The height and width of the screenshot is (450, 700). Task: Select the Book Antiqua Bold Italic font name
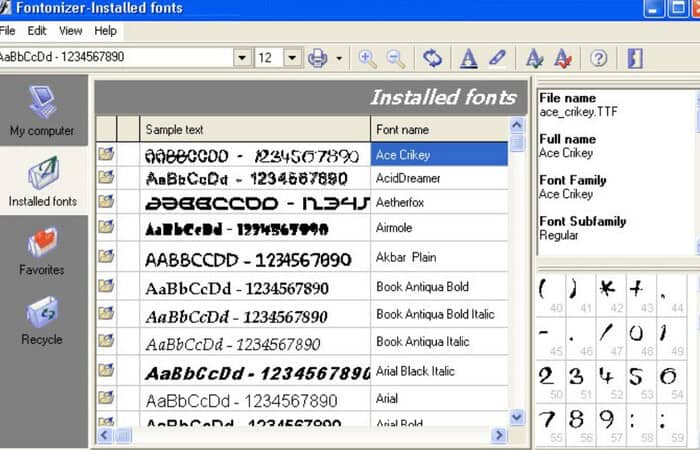pyautogui.click(x=435, y=314)
